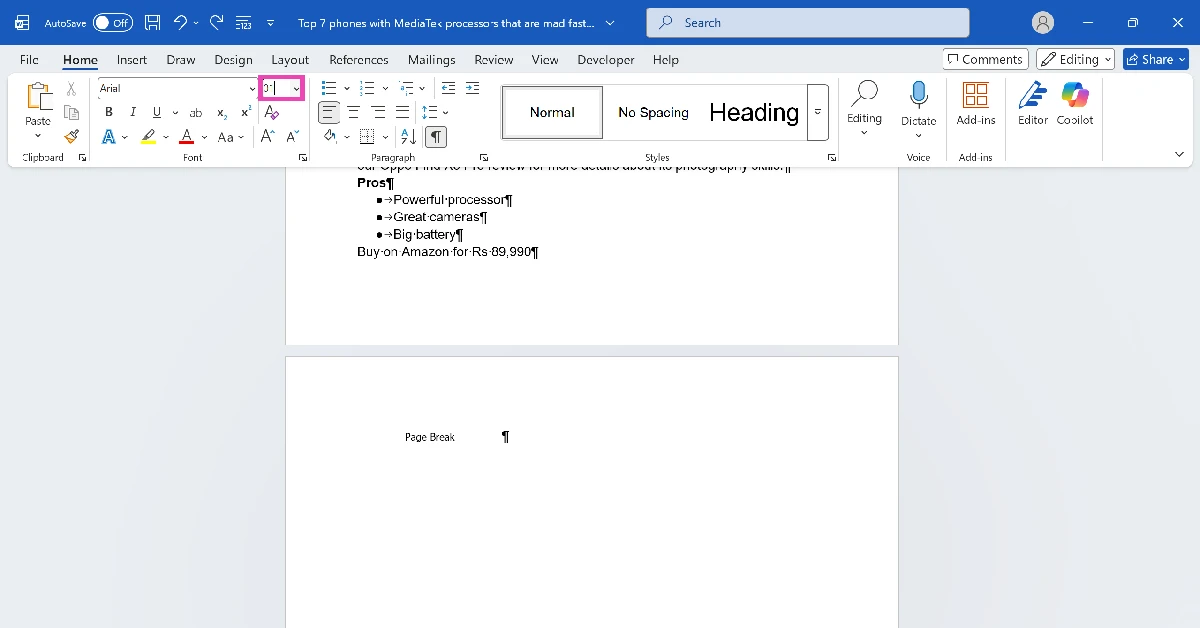1200x628 pixels.
Task: Switch to the Insert ribbon tab
Action: click(x=131, y=59)
